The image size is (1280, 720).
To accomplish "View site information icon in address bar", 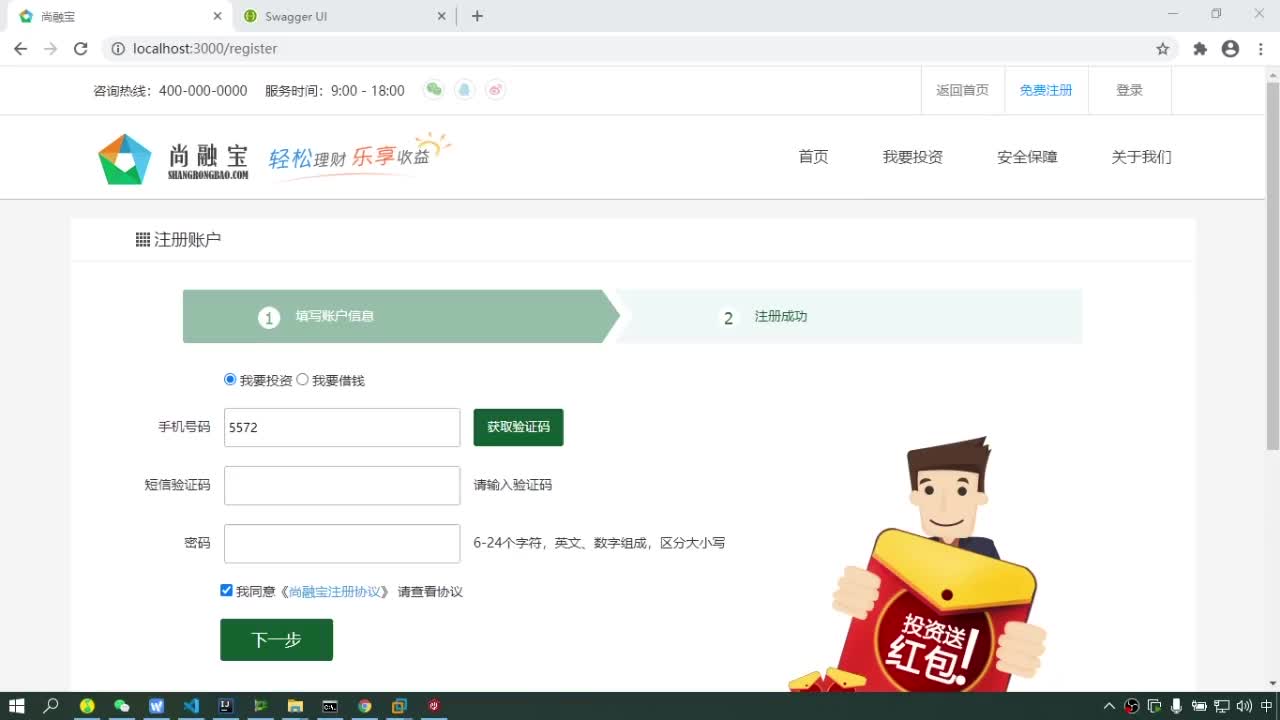I will click(117, 48).
